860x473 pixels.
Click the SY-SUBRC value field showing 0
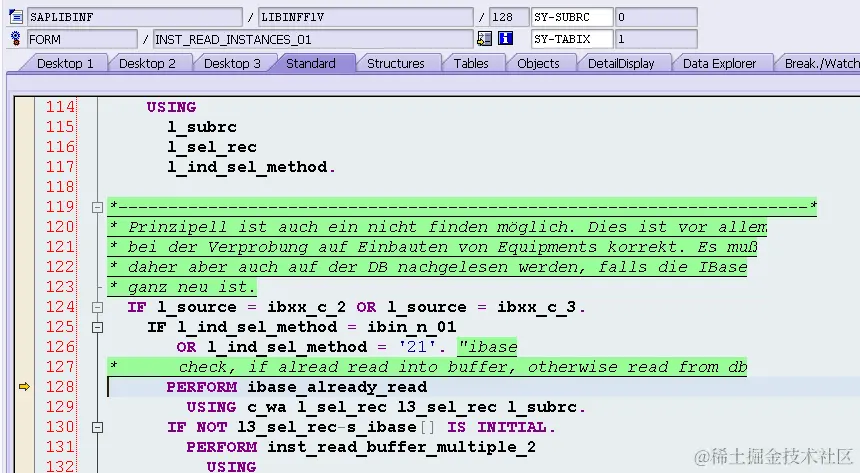point(656,17)
